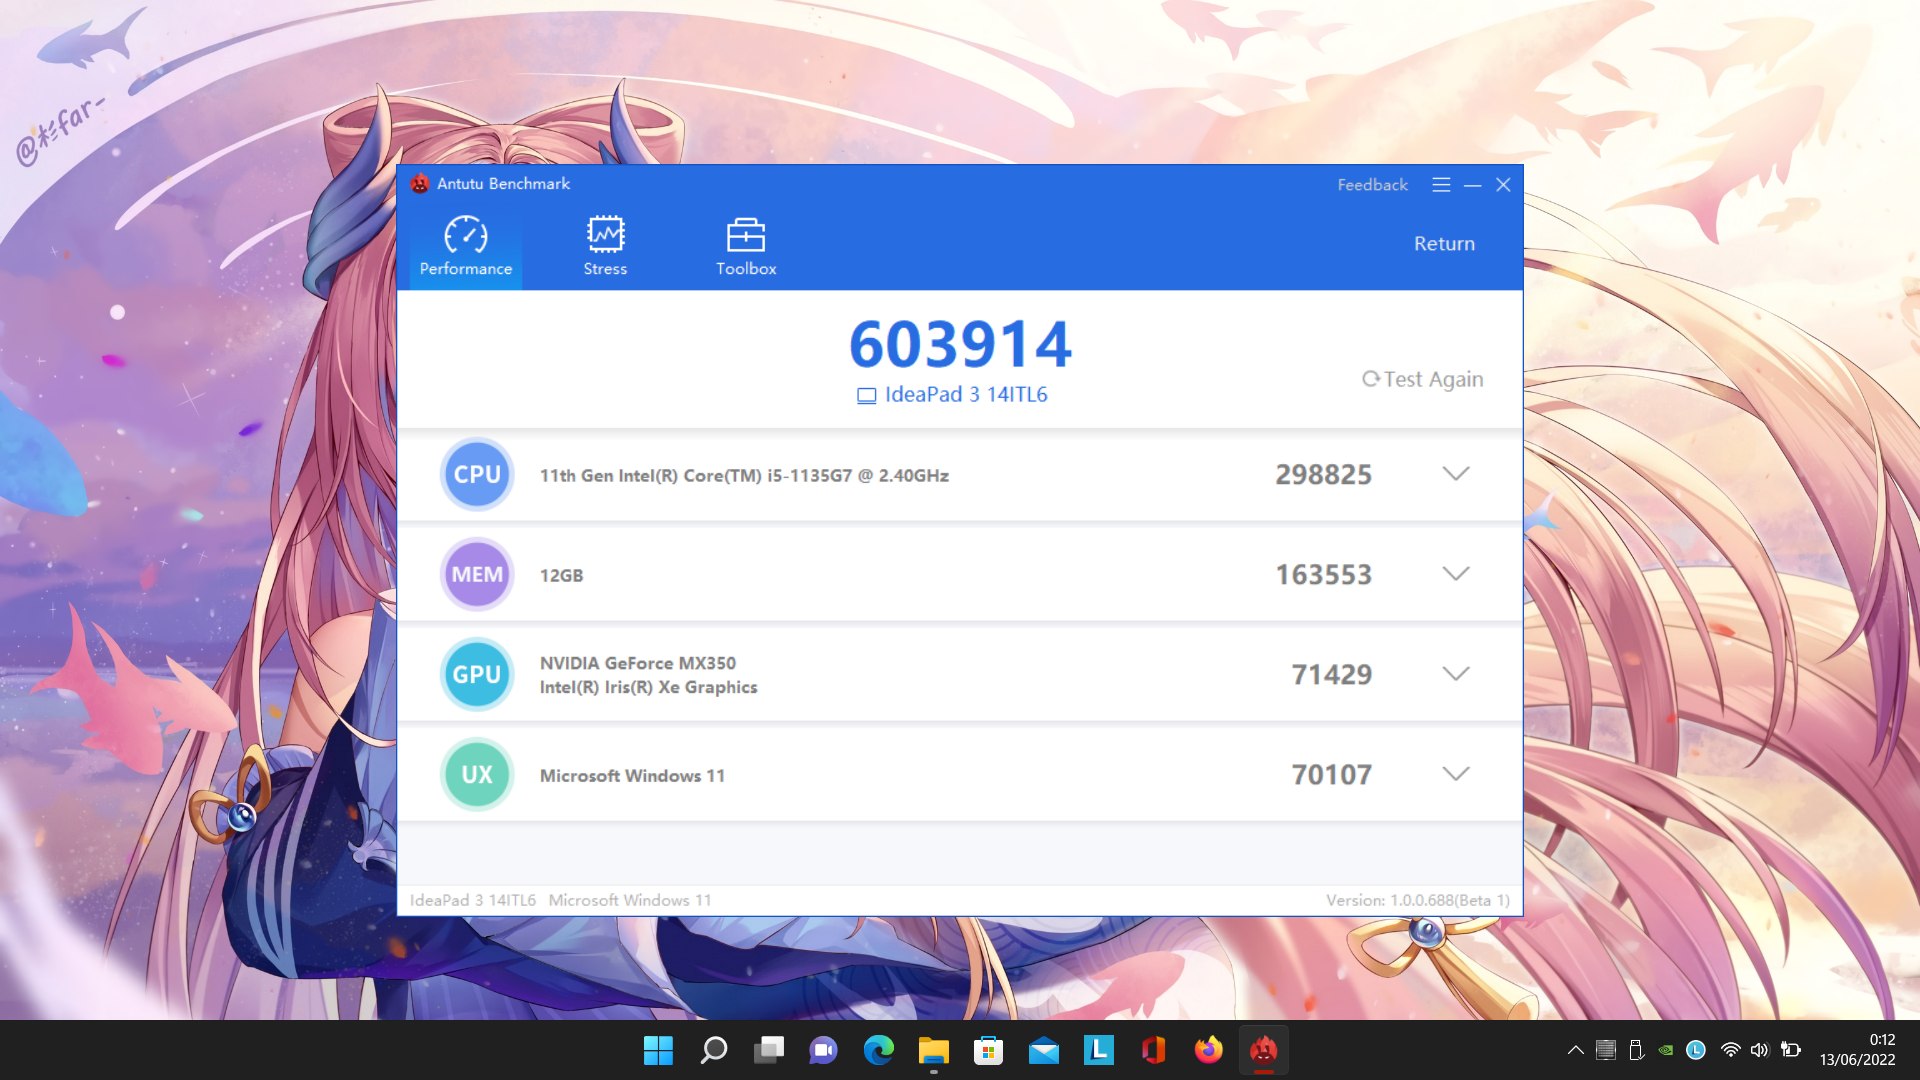
Task: Click the footer IdeaPad 3 14ITL6 Windows 11 text
Action: point(560,900)
